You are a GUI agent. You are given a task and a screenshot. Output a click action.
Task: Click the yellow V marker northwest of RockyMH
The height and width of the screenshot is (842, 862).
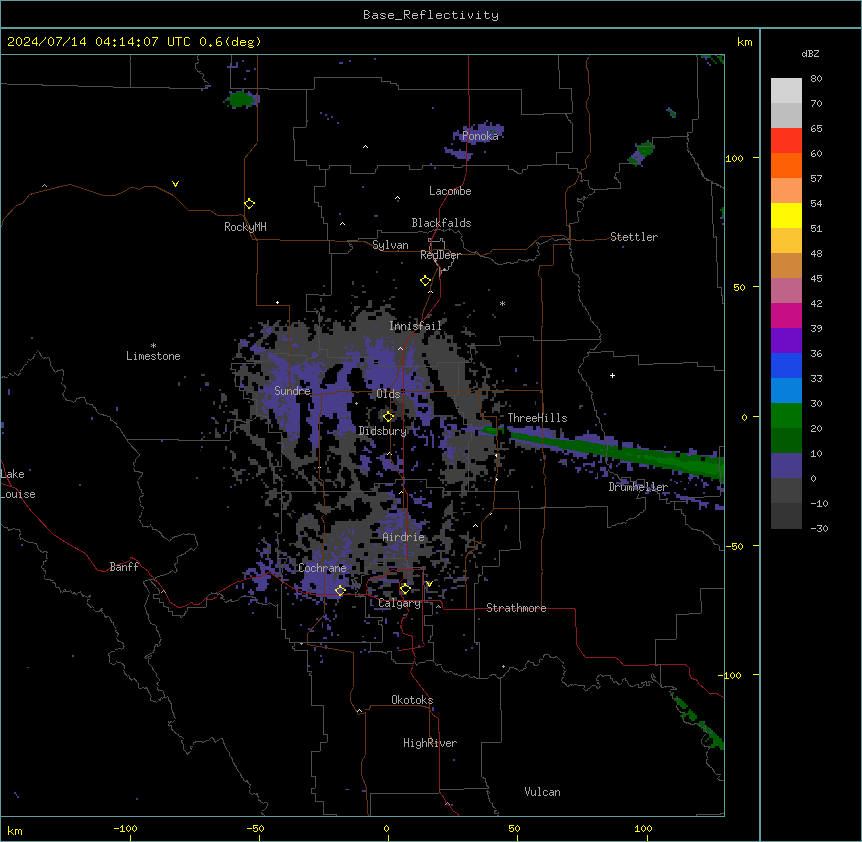175,184
